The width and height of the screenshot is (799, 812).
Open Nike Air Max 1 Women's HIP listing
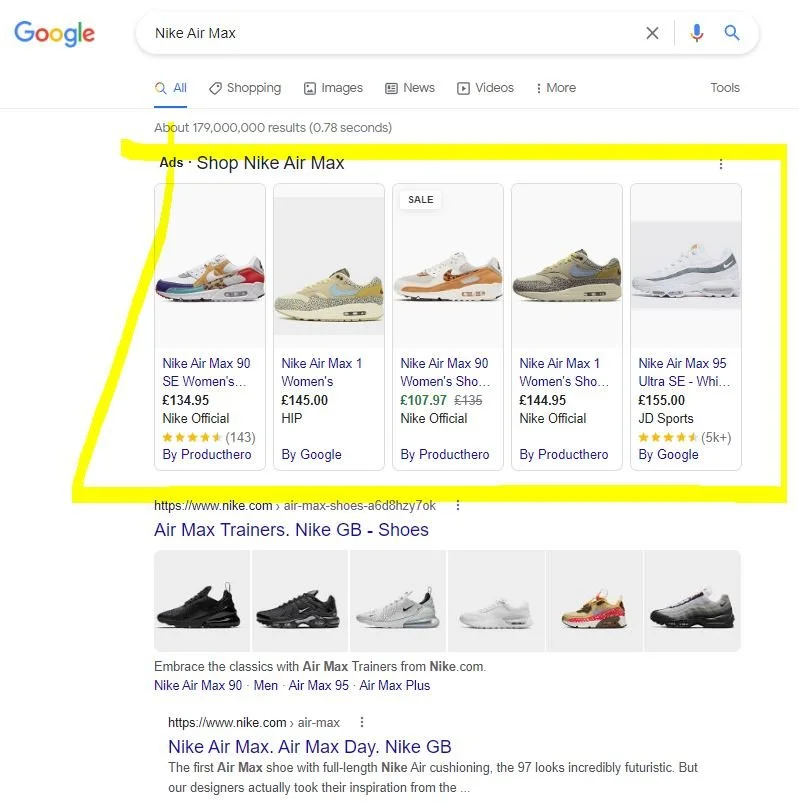tap(321, 372)
